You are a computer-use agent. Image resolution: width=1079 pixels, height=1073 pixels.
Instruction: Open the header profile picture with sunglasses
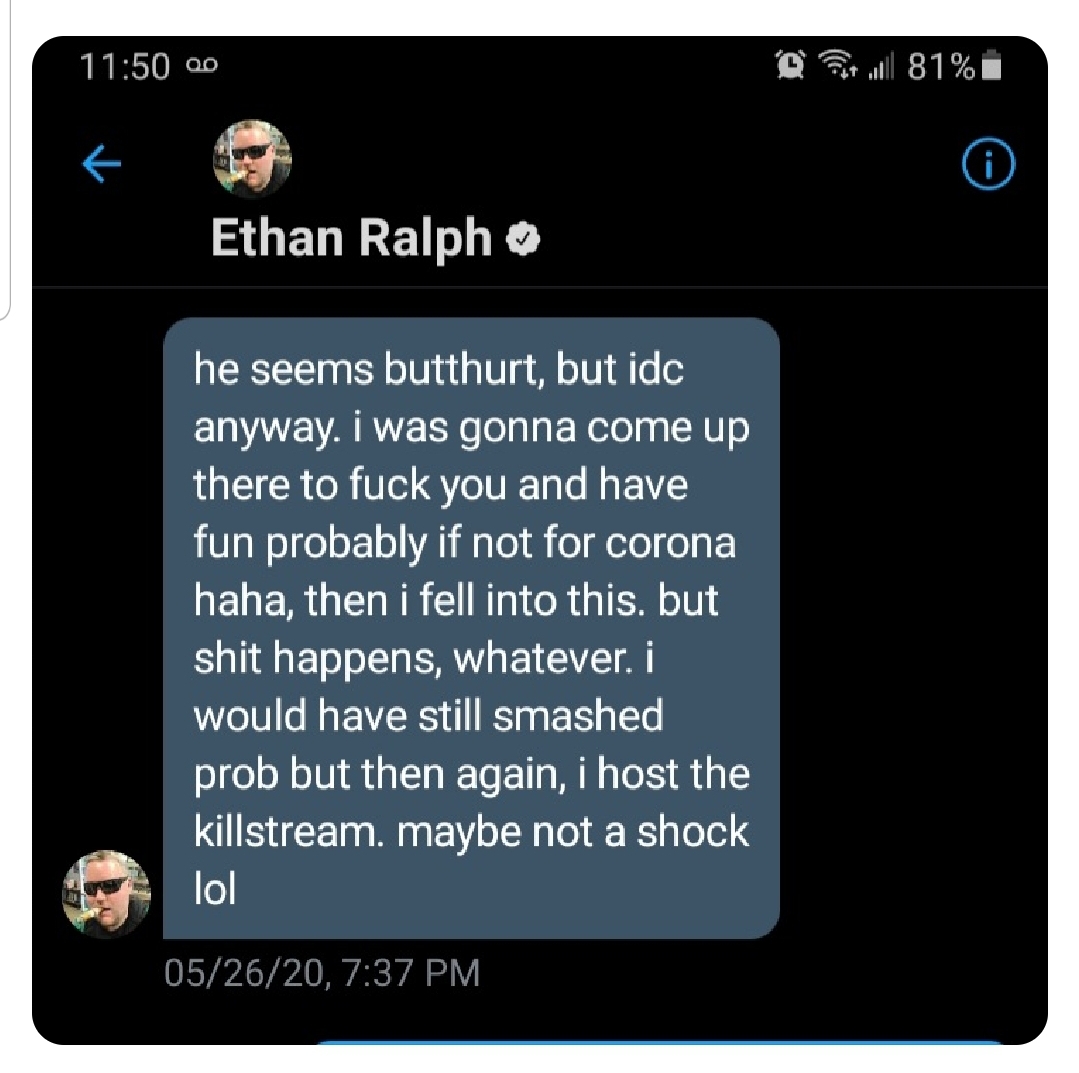click(253, 159)
